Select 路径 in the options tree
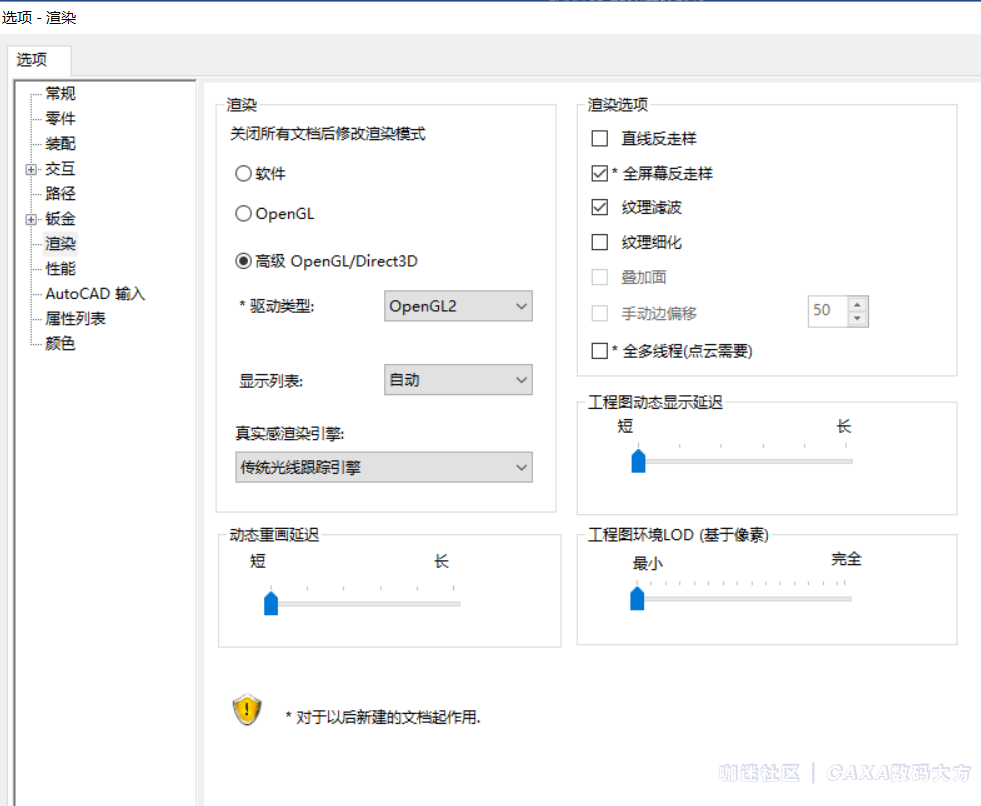This screenshot has width=981, height=806. [60, 193]
